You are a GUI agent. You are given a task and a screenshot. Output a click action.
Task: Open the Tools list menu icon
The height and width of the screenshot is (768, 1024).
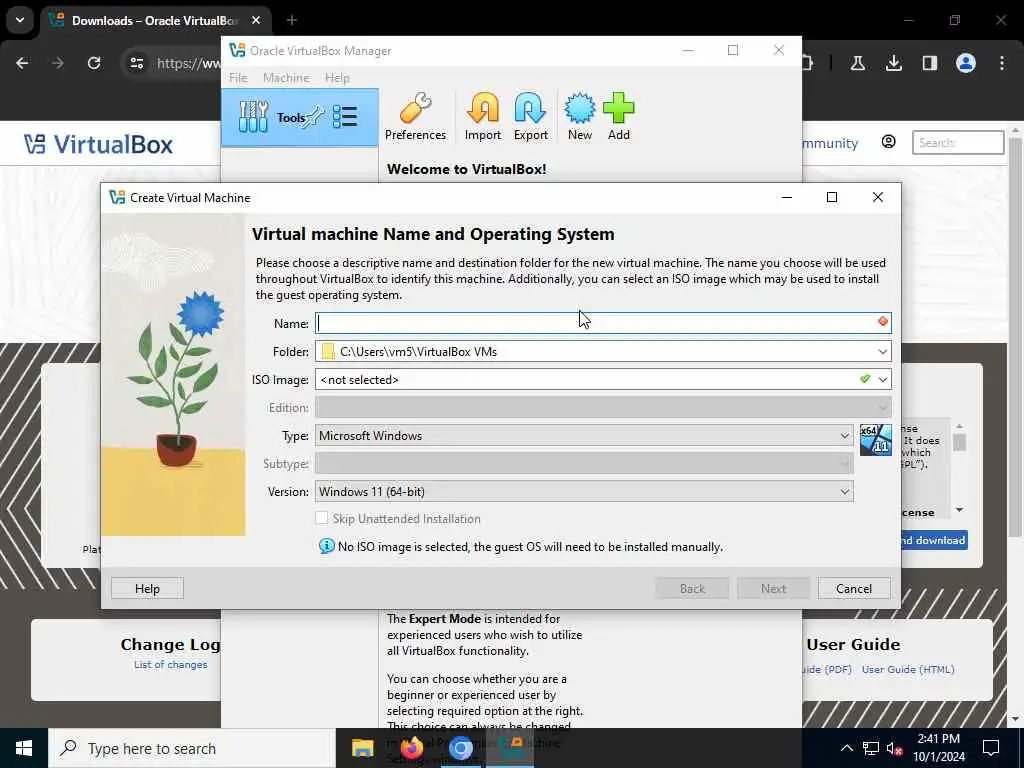345,118
